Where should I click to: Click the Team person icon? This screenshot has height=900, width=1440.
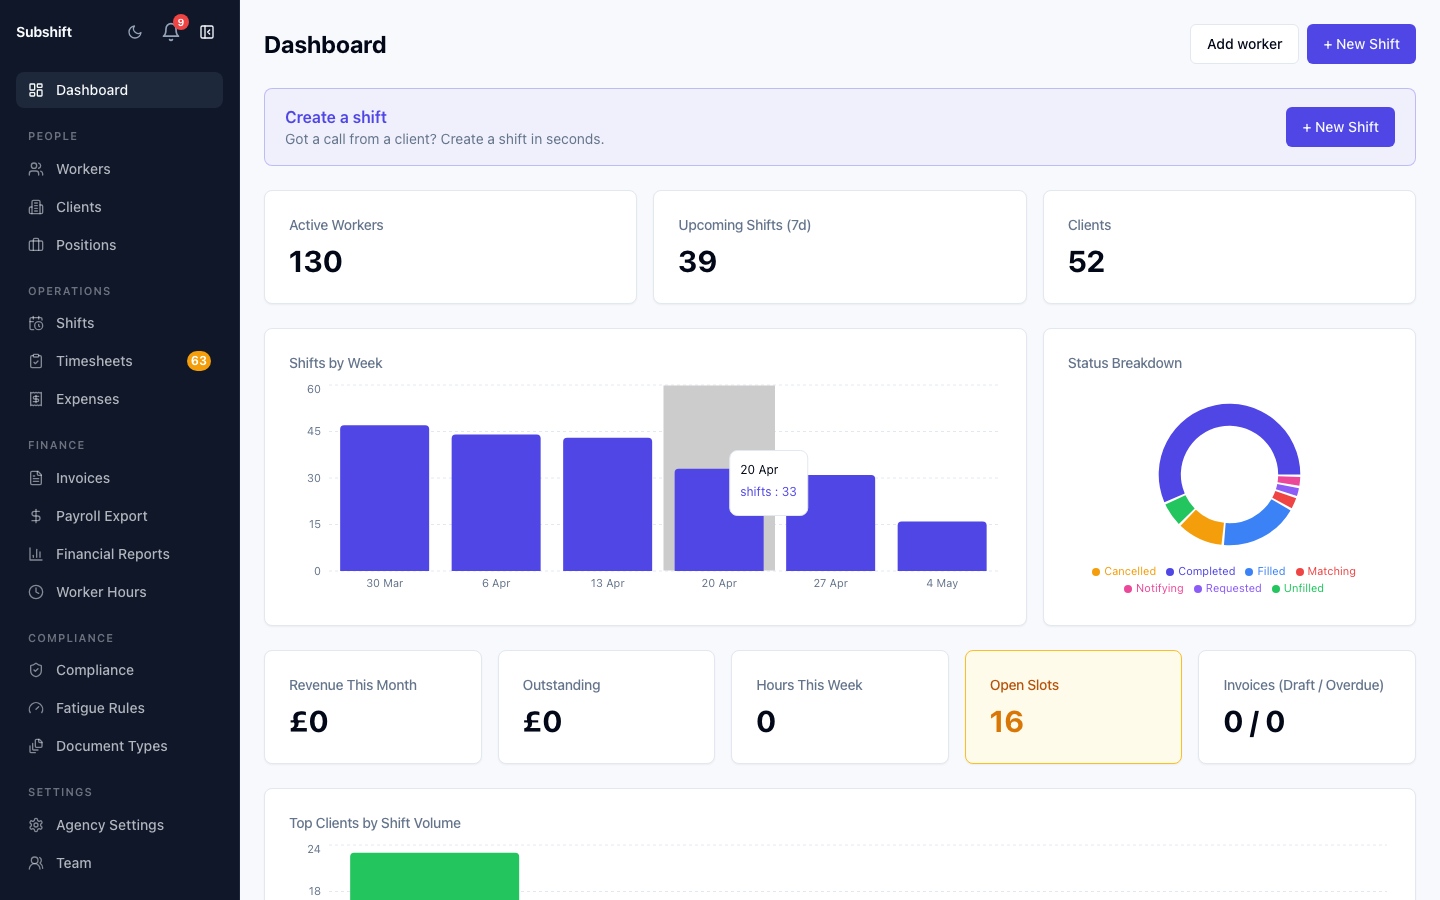[x=36, y=863]
